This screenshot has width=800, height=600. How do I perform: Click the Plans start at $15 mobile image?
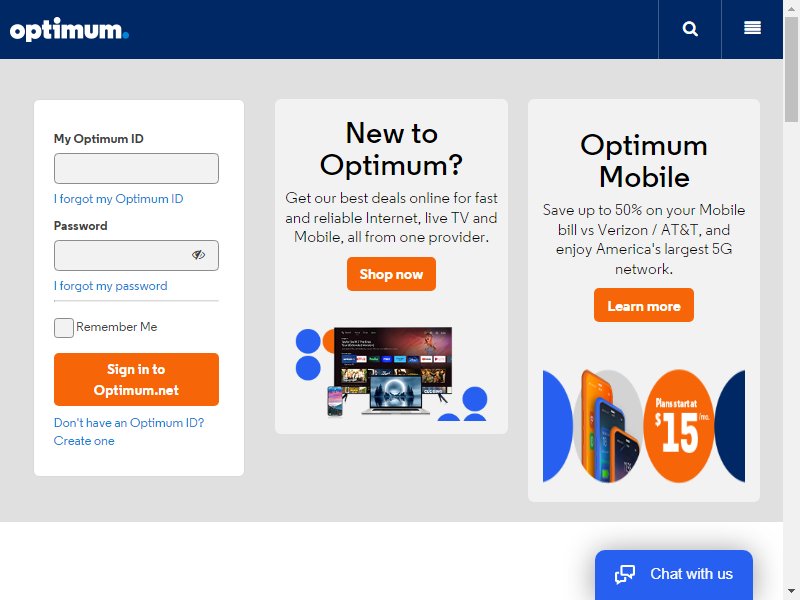643,426
